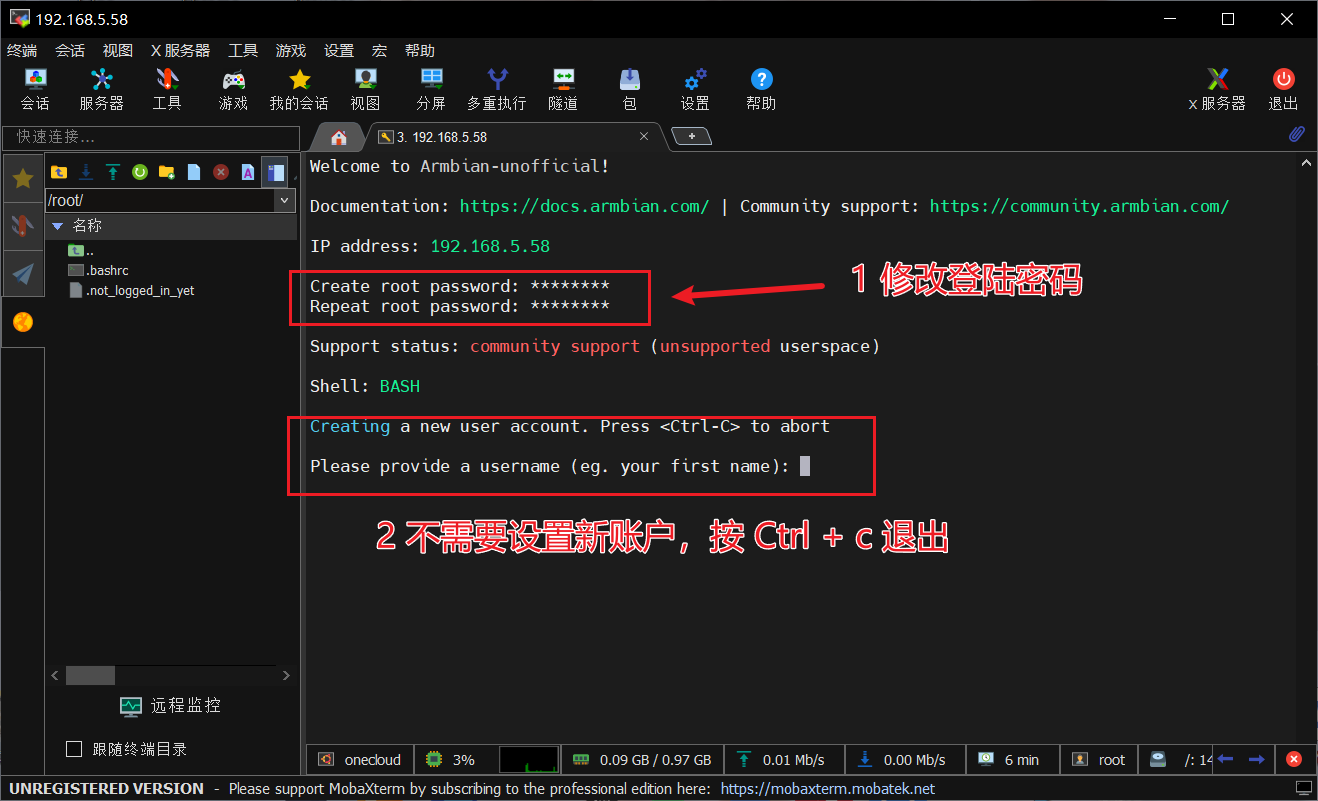
Task: Toggle the side-panel layout icon in SFTP toolbar
Action: 275,172
